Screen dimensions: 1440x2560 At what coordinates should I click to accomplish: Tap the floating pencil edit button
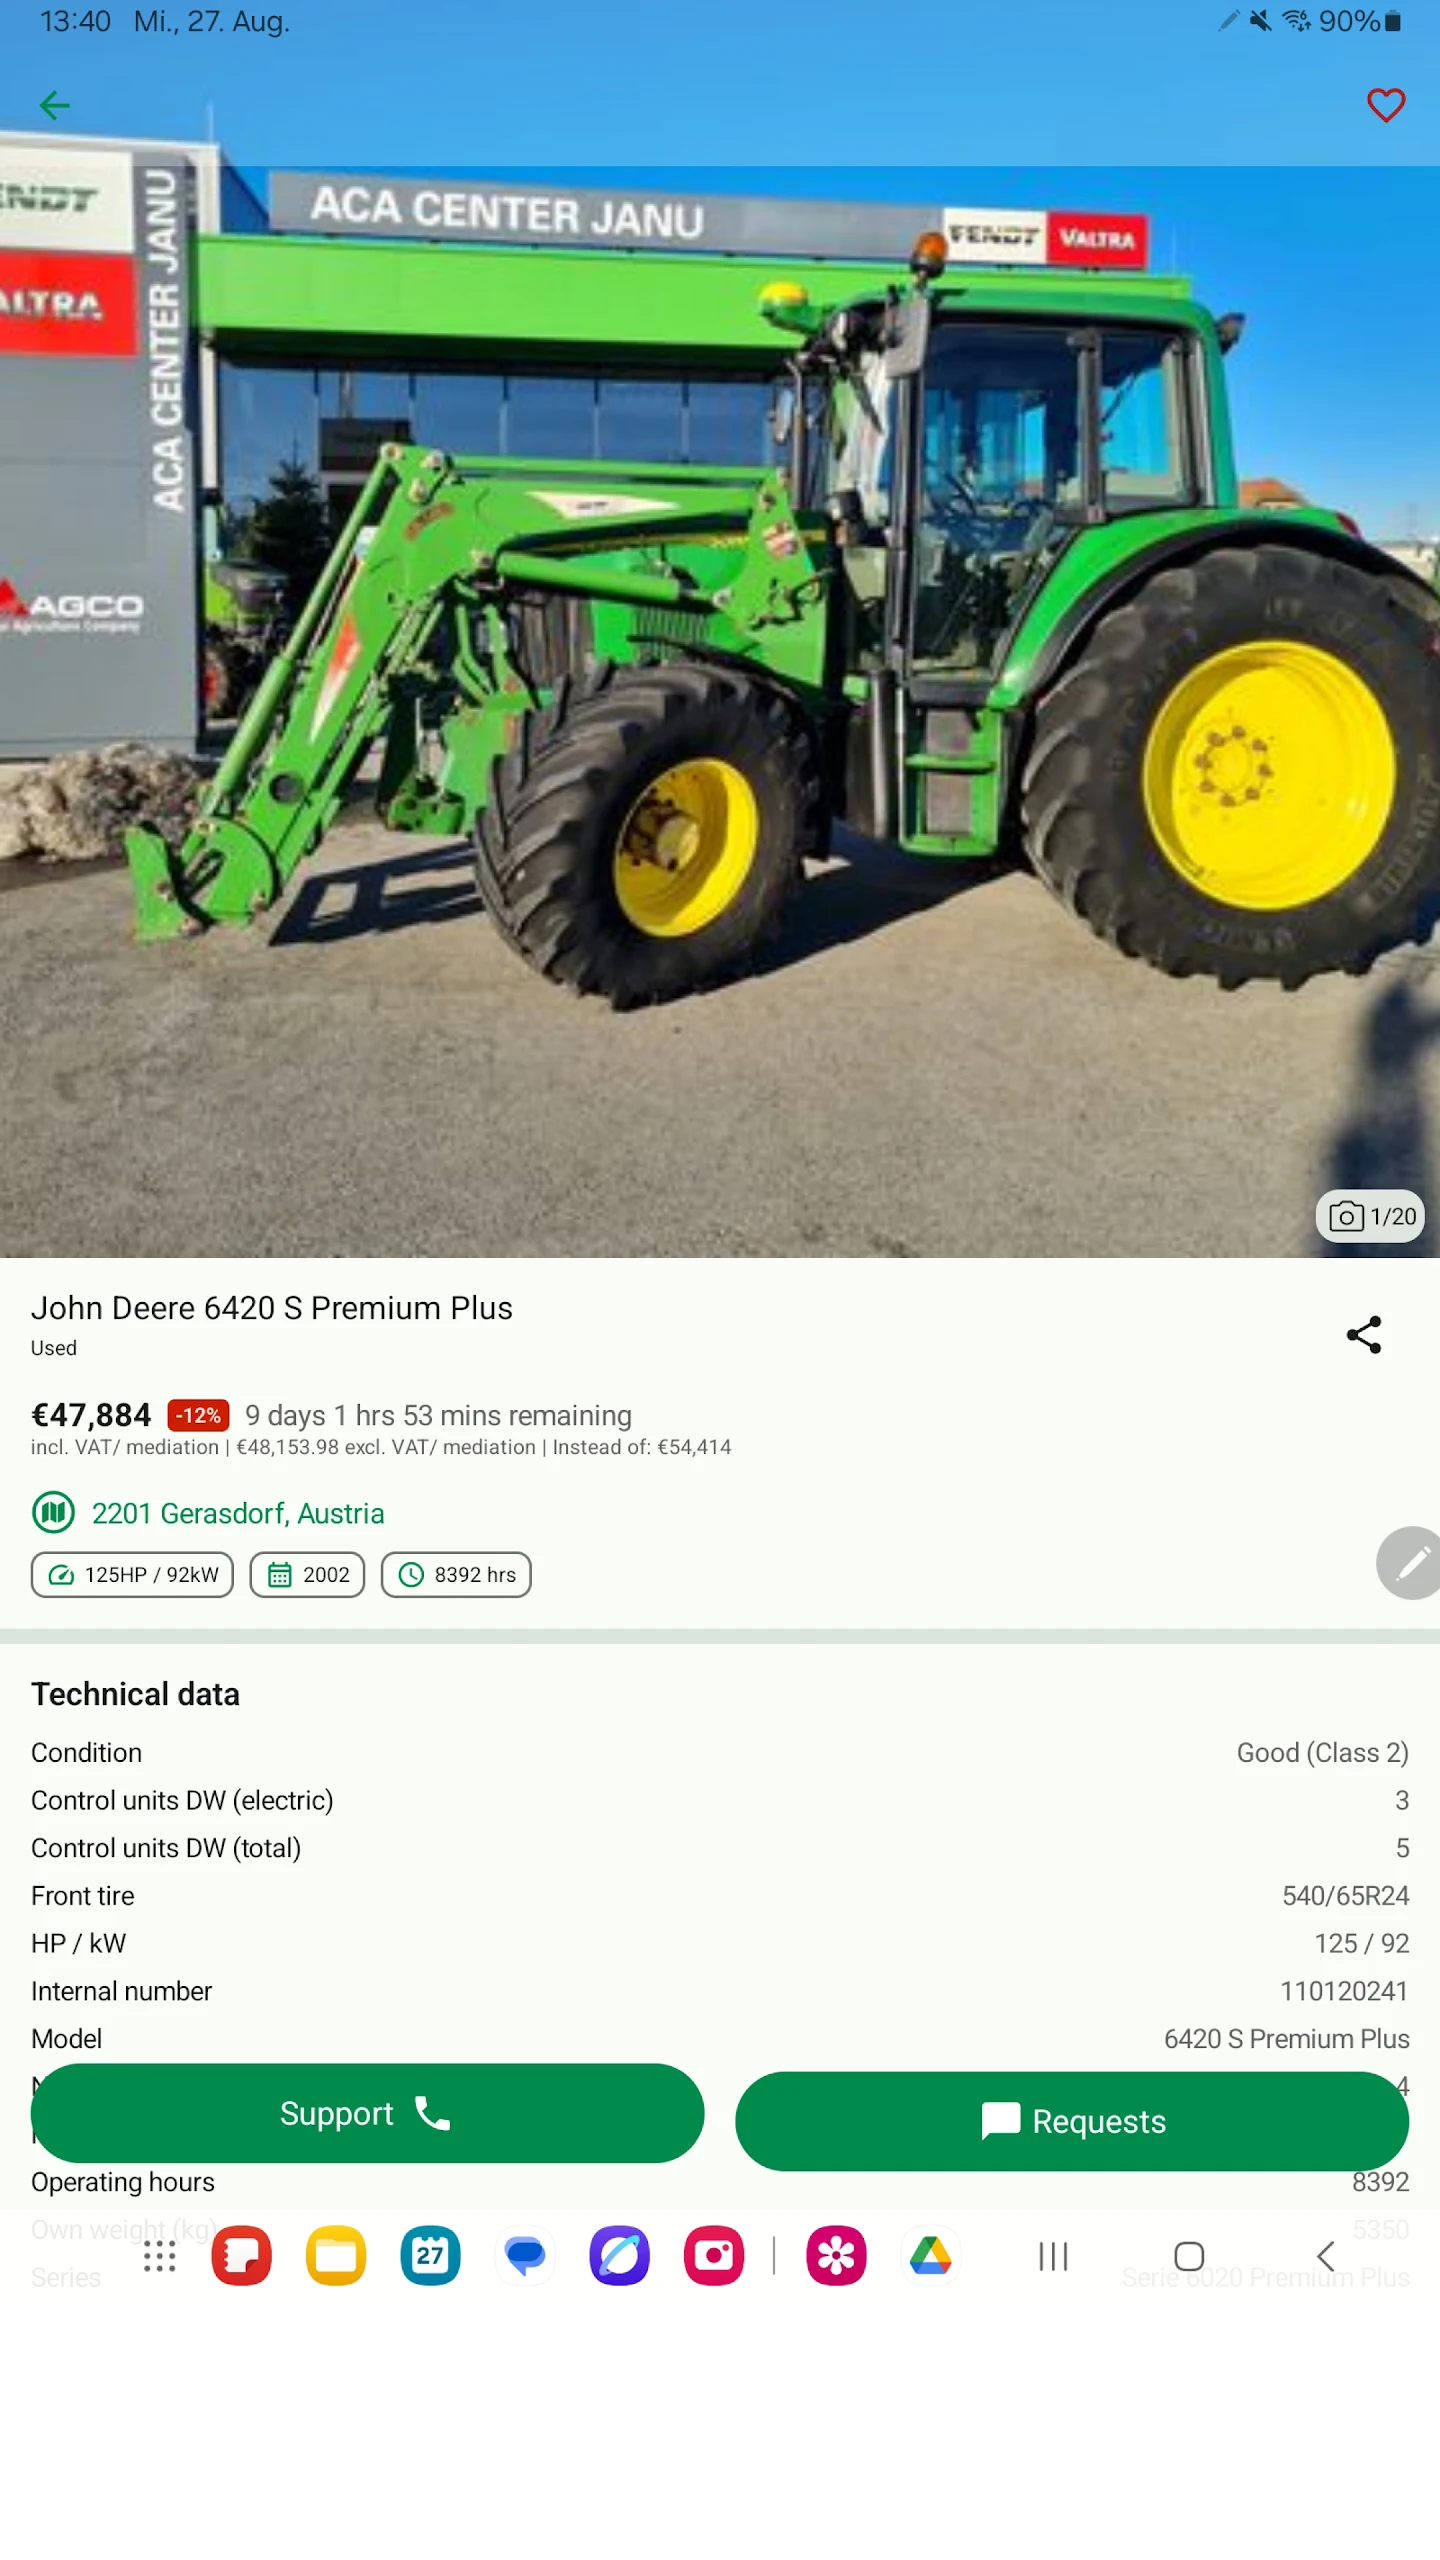(x=1410, y=1563)
